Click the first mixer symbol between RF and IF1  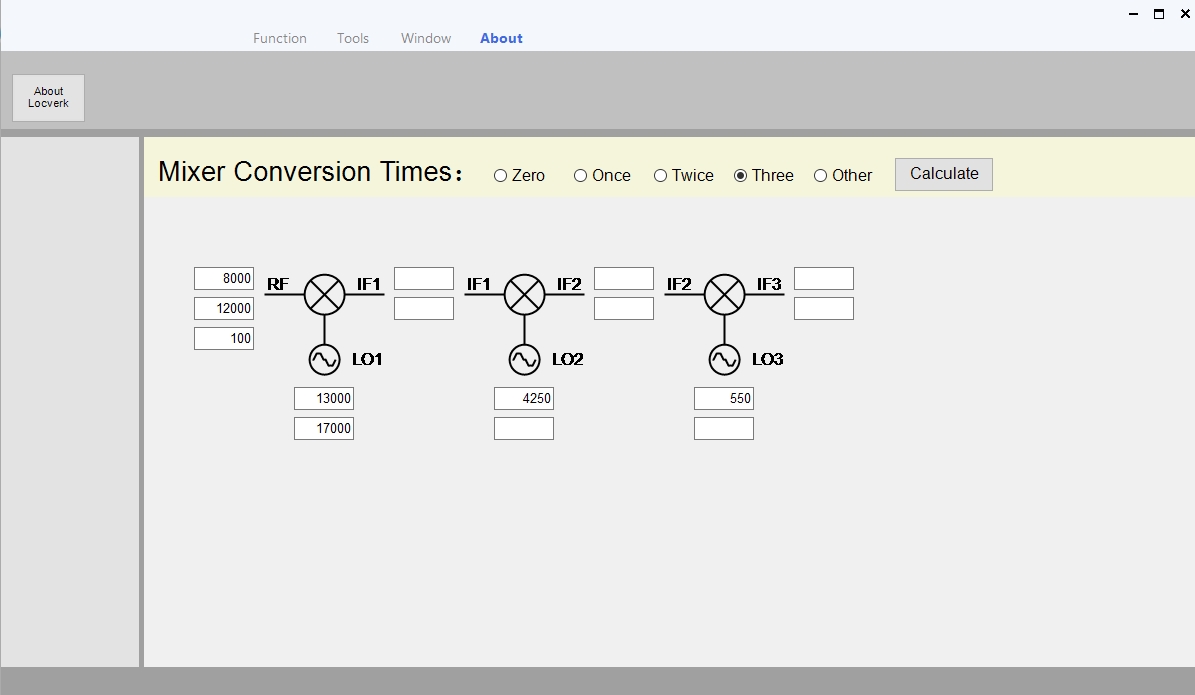coord(324,294)
